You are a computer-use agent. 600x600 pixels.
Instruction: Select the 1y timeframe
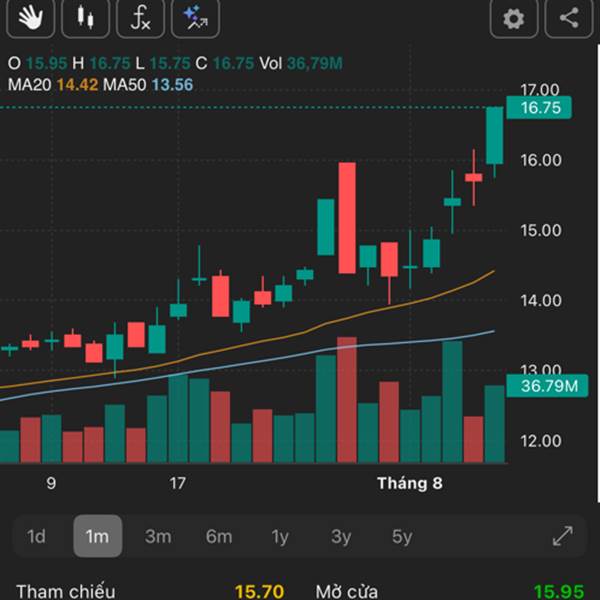pyautogui.click(x=280, y=536)
